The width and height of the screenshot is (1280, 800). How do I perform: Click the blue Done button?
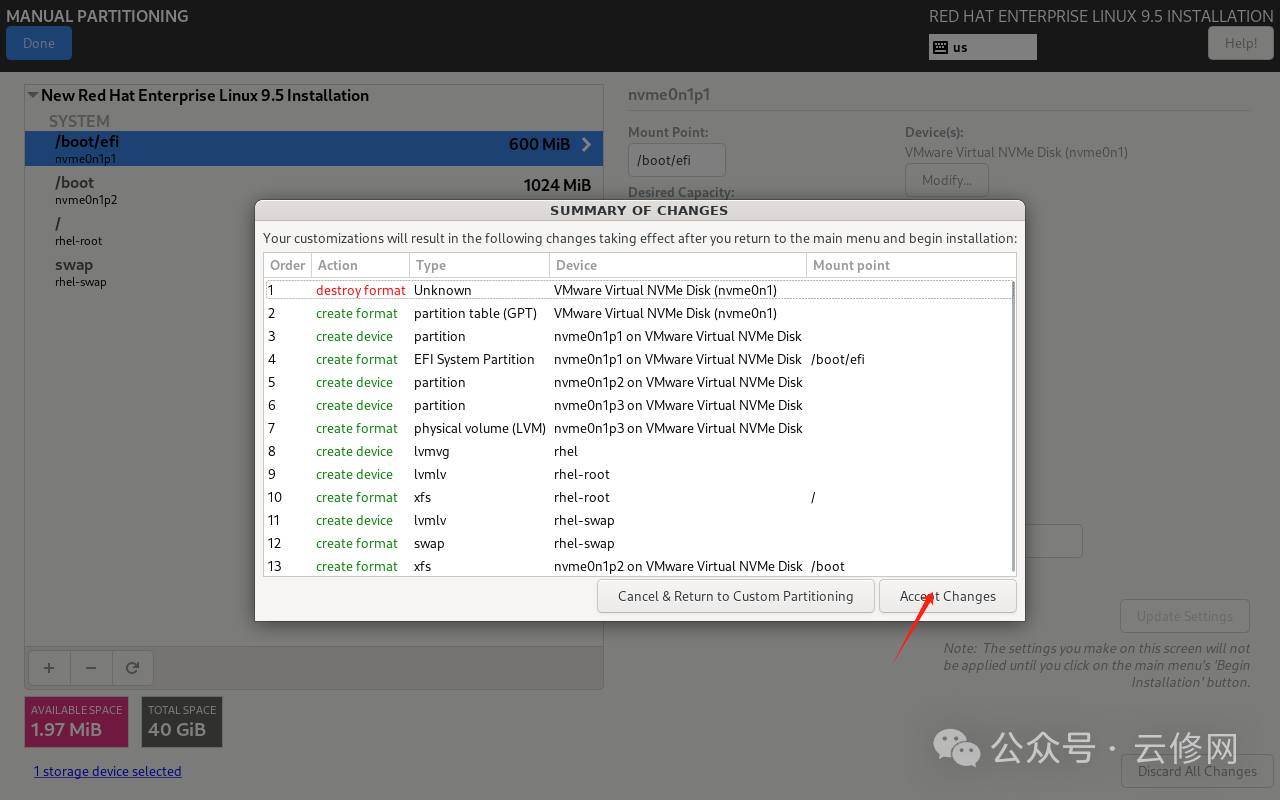39,43
